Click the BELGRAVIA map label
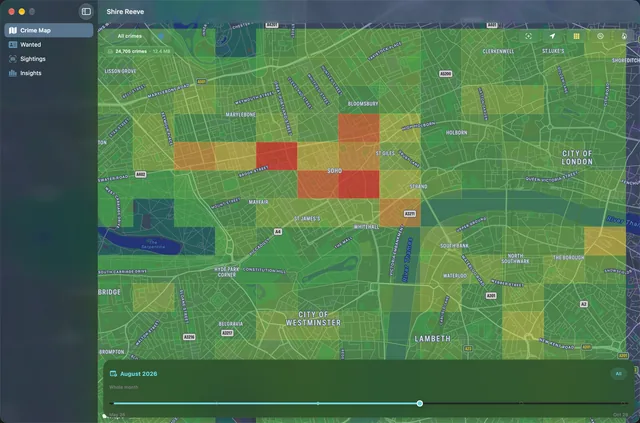640x423 pixels. point(231,324)
